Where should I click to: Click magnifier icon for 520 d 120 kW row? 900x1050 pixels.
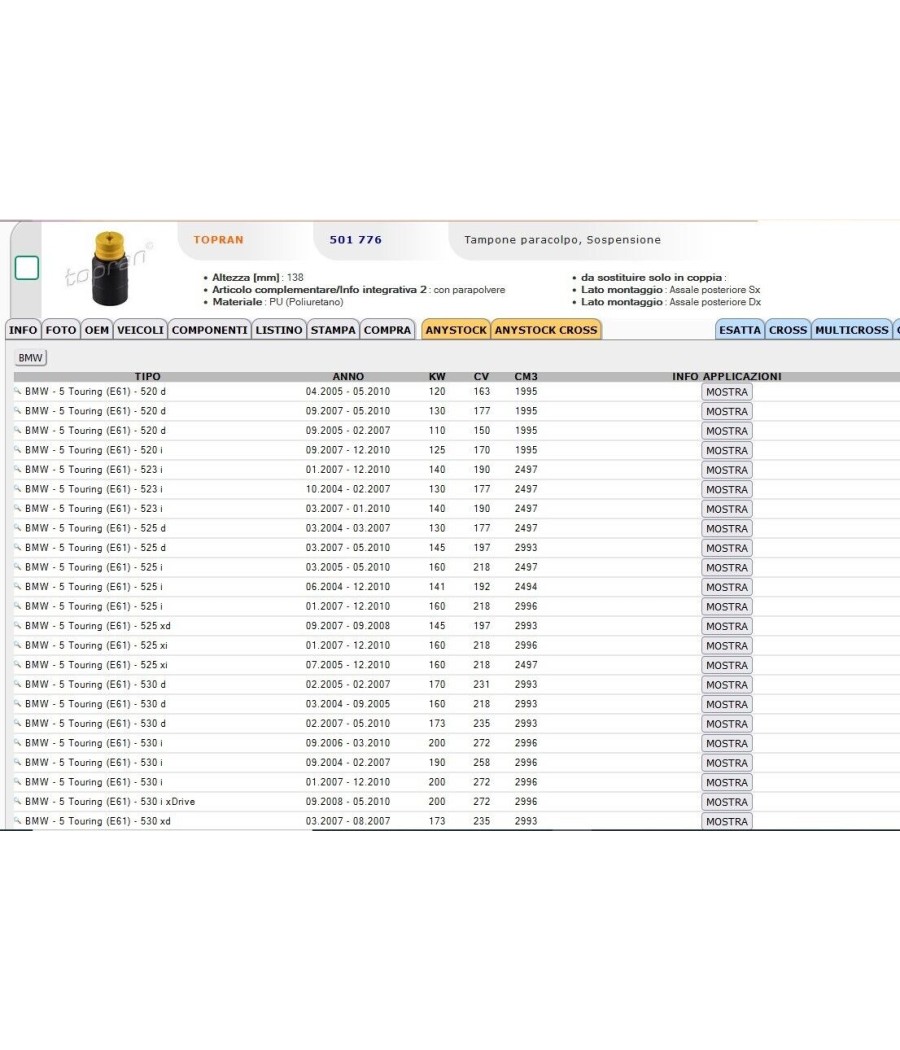point(17,391)
